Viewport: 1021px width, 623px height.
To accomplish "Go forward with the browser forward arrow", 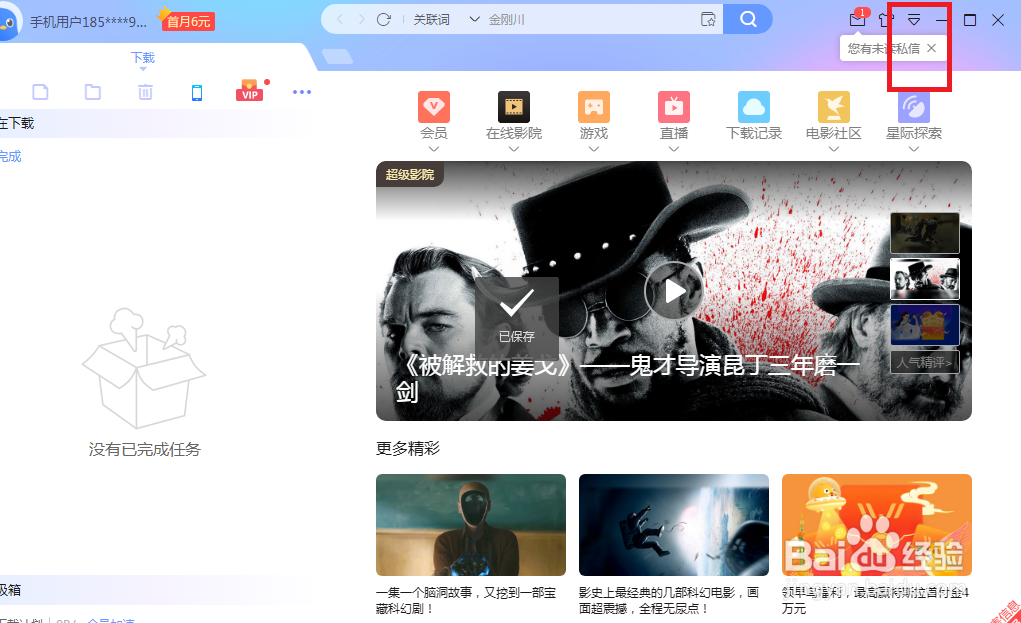I will coord(361,20).
